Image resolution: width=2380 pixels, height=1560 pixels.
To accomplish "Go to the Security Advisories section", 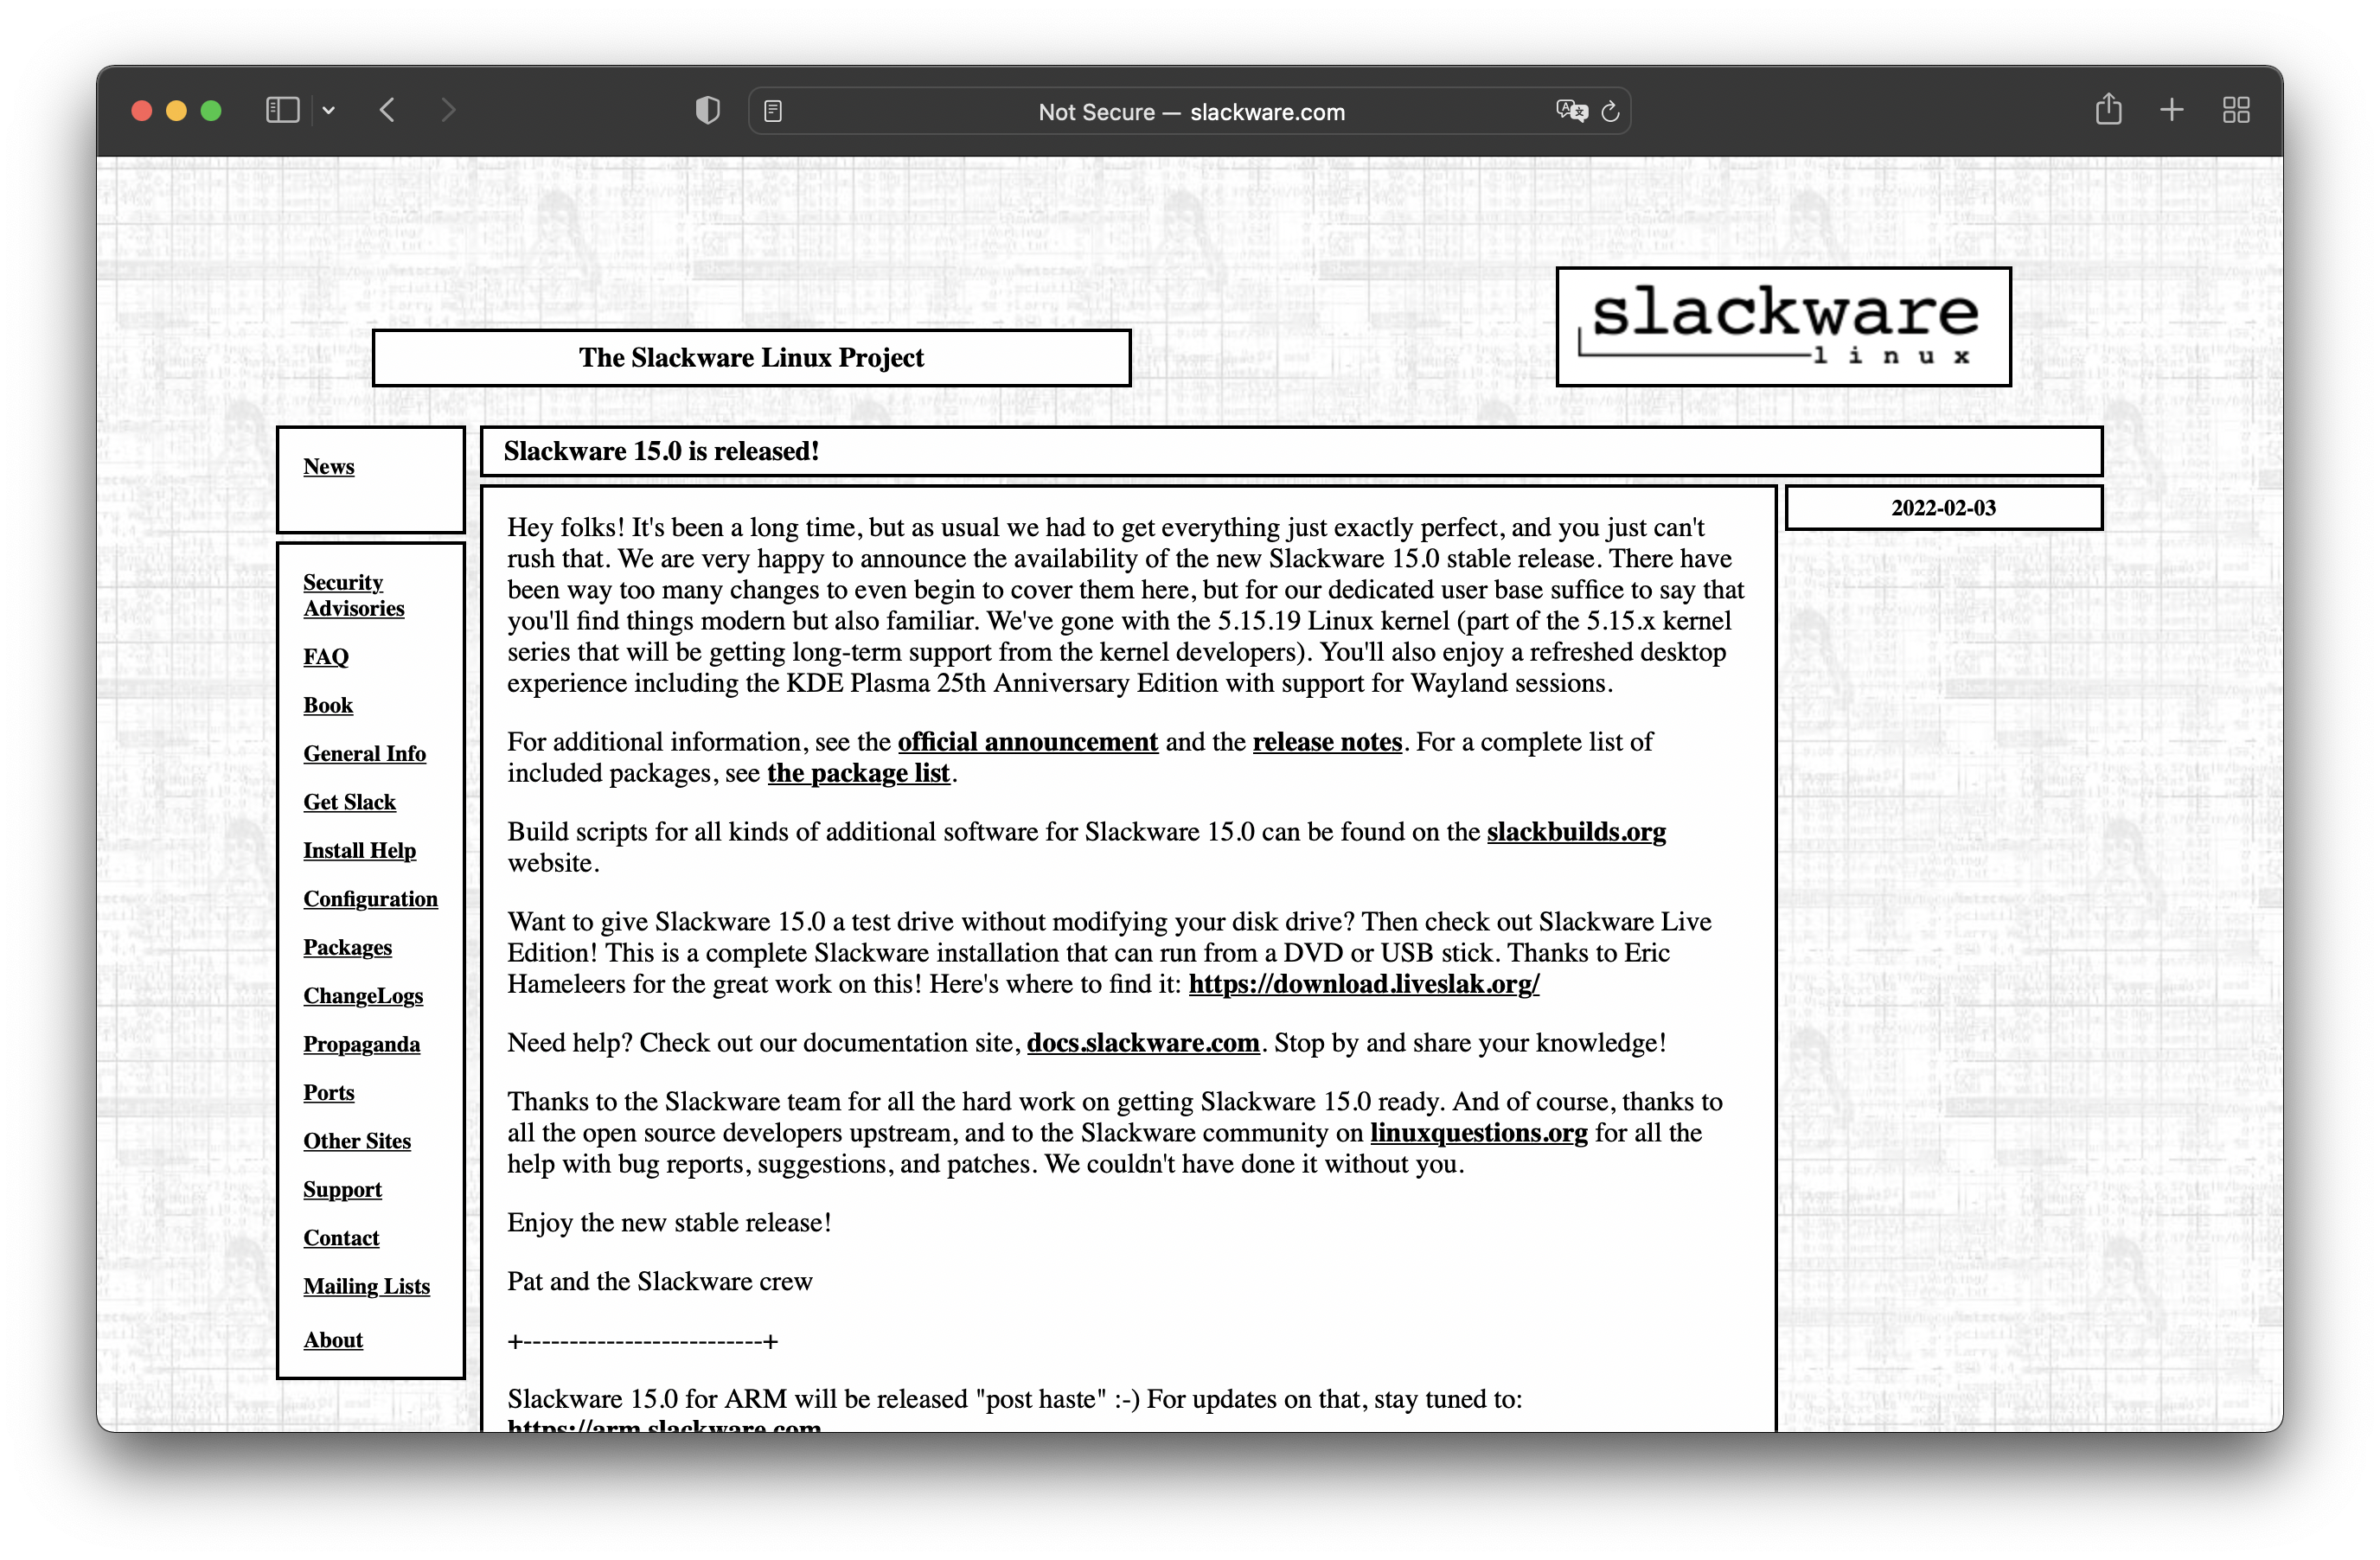I will click(353, 595).
